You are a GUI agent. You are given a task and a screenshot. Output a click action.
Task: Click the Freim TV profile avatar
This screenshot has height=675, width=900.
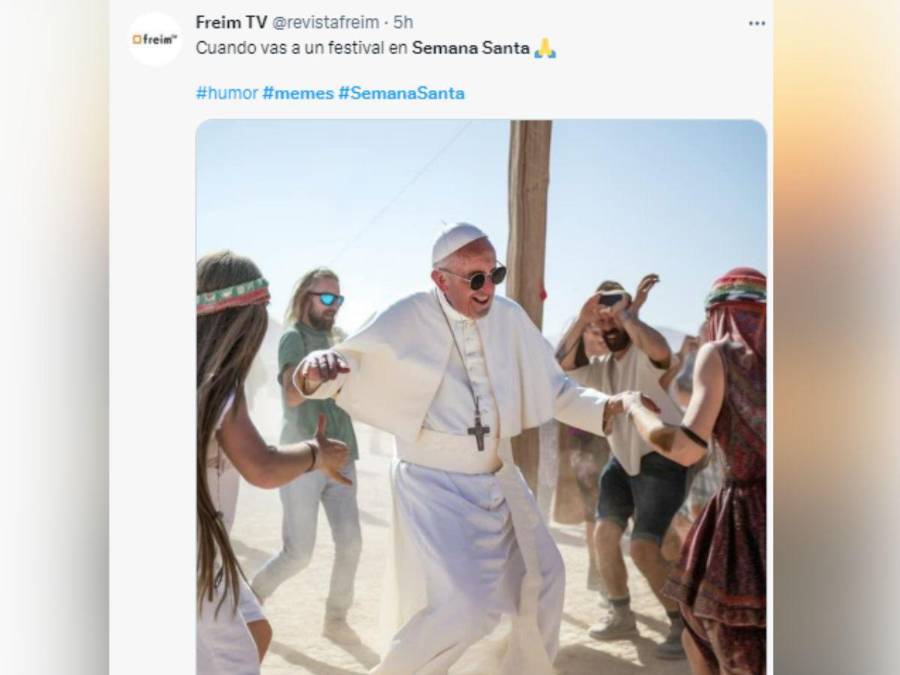(154, 40)
